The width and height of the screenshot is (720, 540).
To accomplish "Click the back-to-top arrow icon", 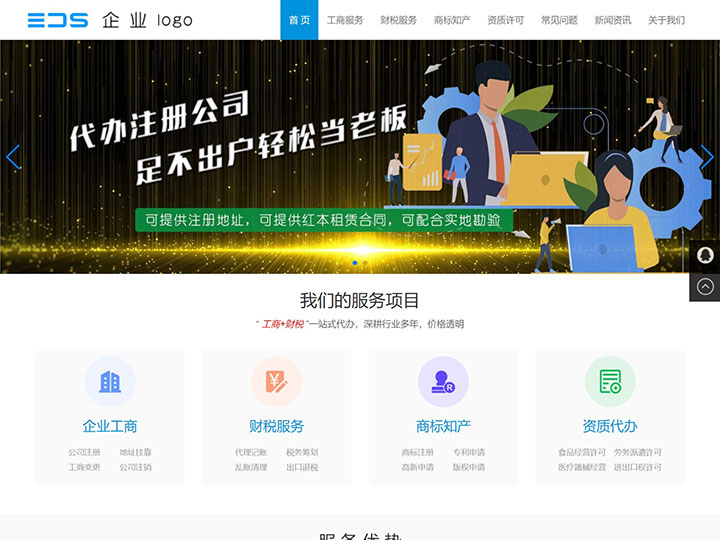I will point(705,287).
